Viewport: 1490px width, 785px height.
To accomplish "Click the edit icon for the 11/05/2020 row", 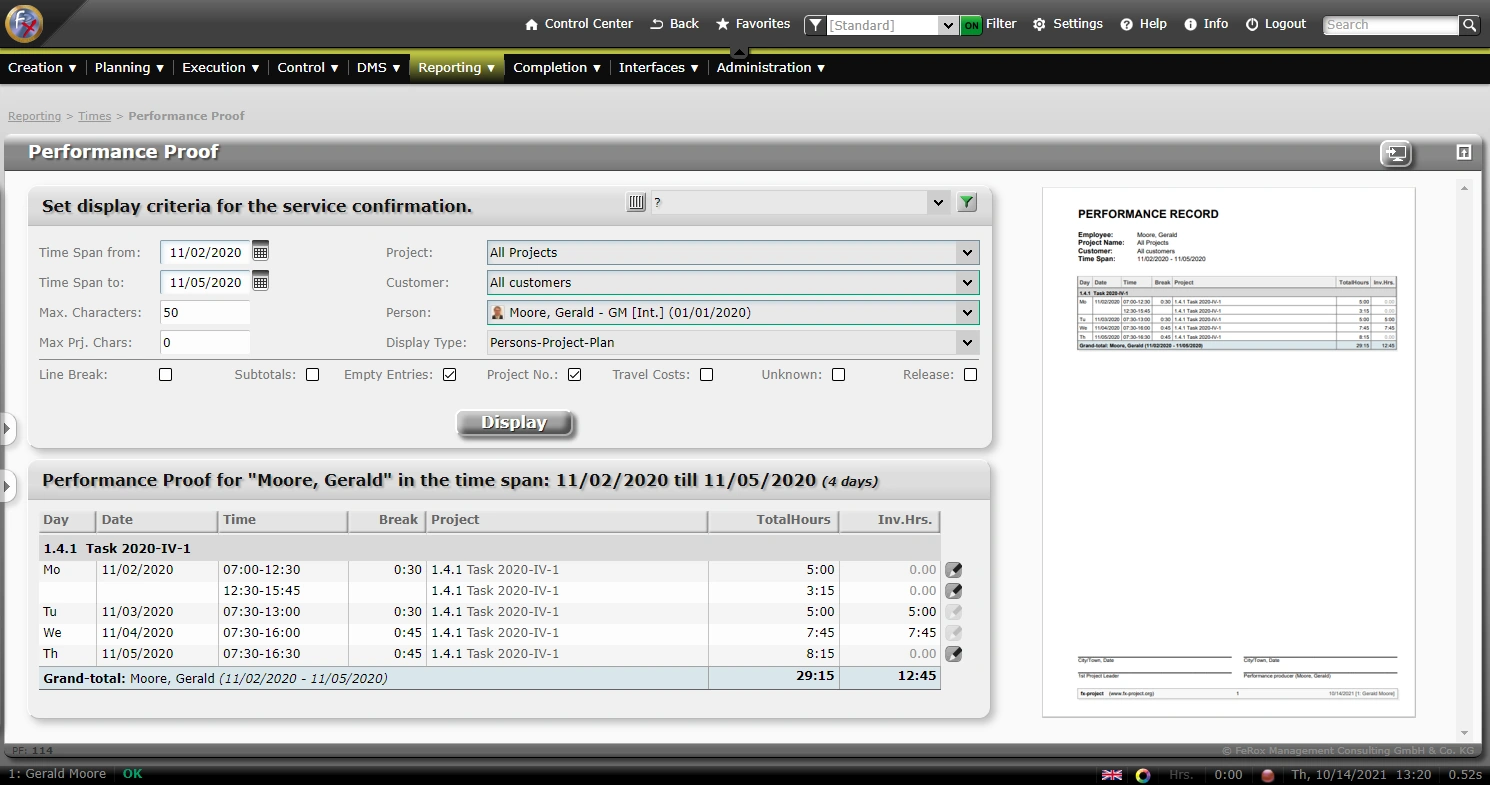I will click(x=954, y=654).
